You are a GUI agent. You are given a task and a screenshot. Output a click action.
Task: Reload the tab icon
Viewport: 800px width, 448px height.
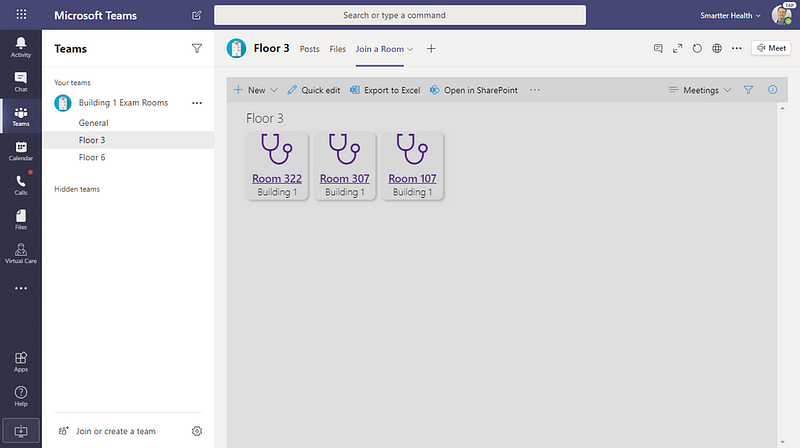pos(697,48)
